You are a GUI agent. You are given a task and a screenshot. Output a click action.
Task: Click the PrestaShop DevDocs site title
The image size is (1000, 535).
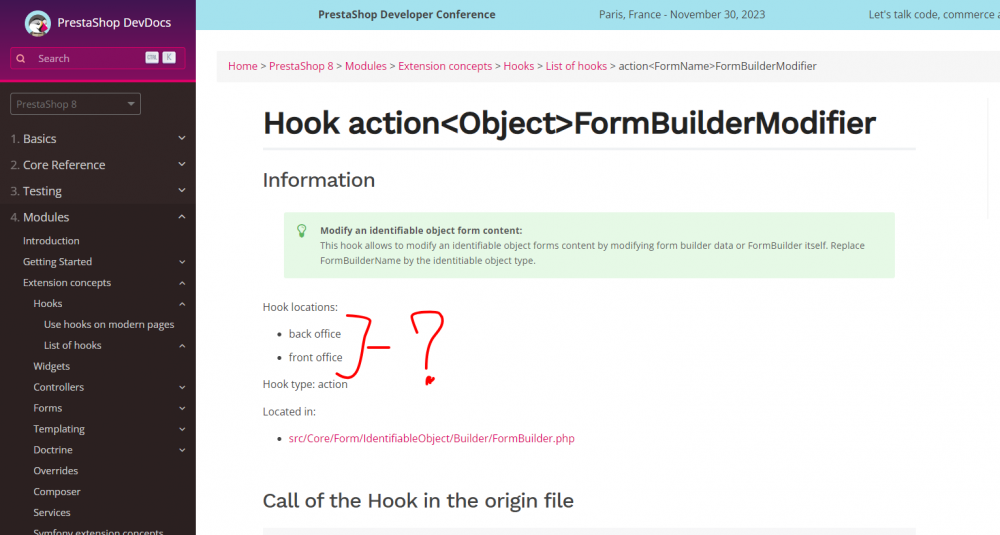pyautogui.click(x=114, y=22)
